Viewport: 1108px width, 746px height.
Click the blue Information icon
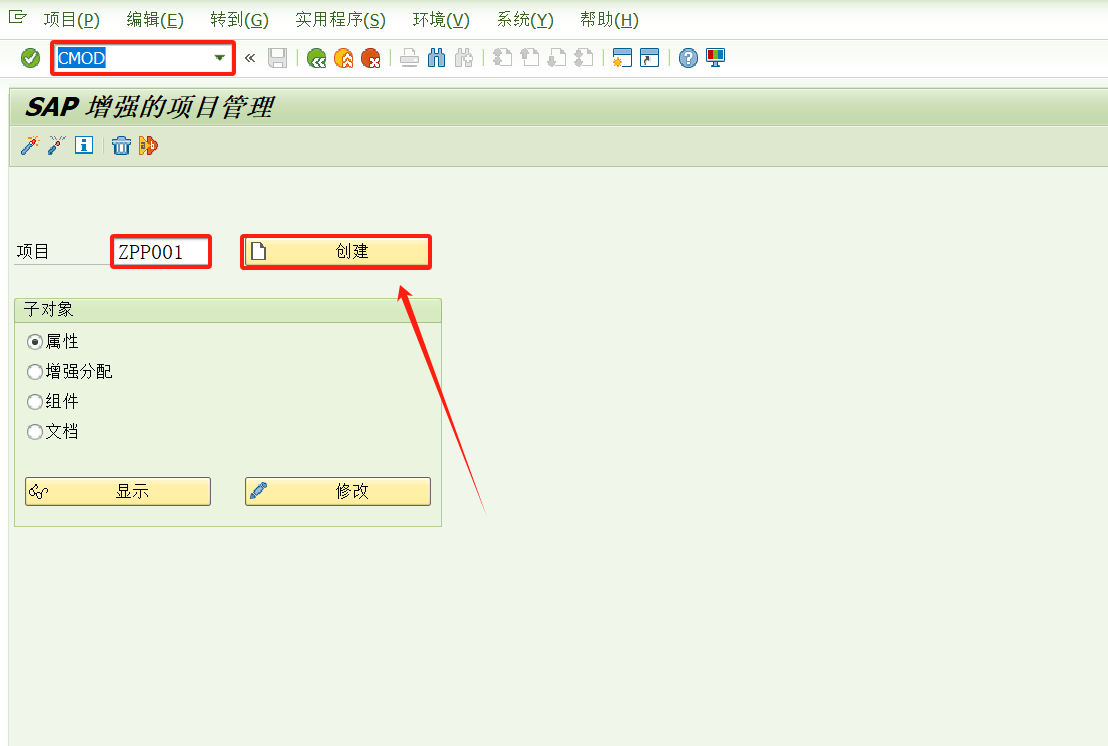pyautogui.click(x=84, y=146)
